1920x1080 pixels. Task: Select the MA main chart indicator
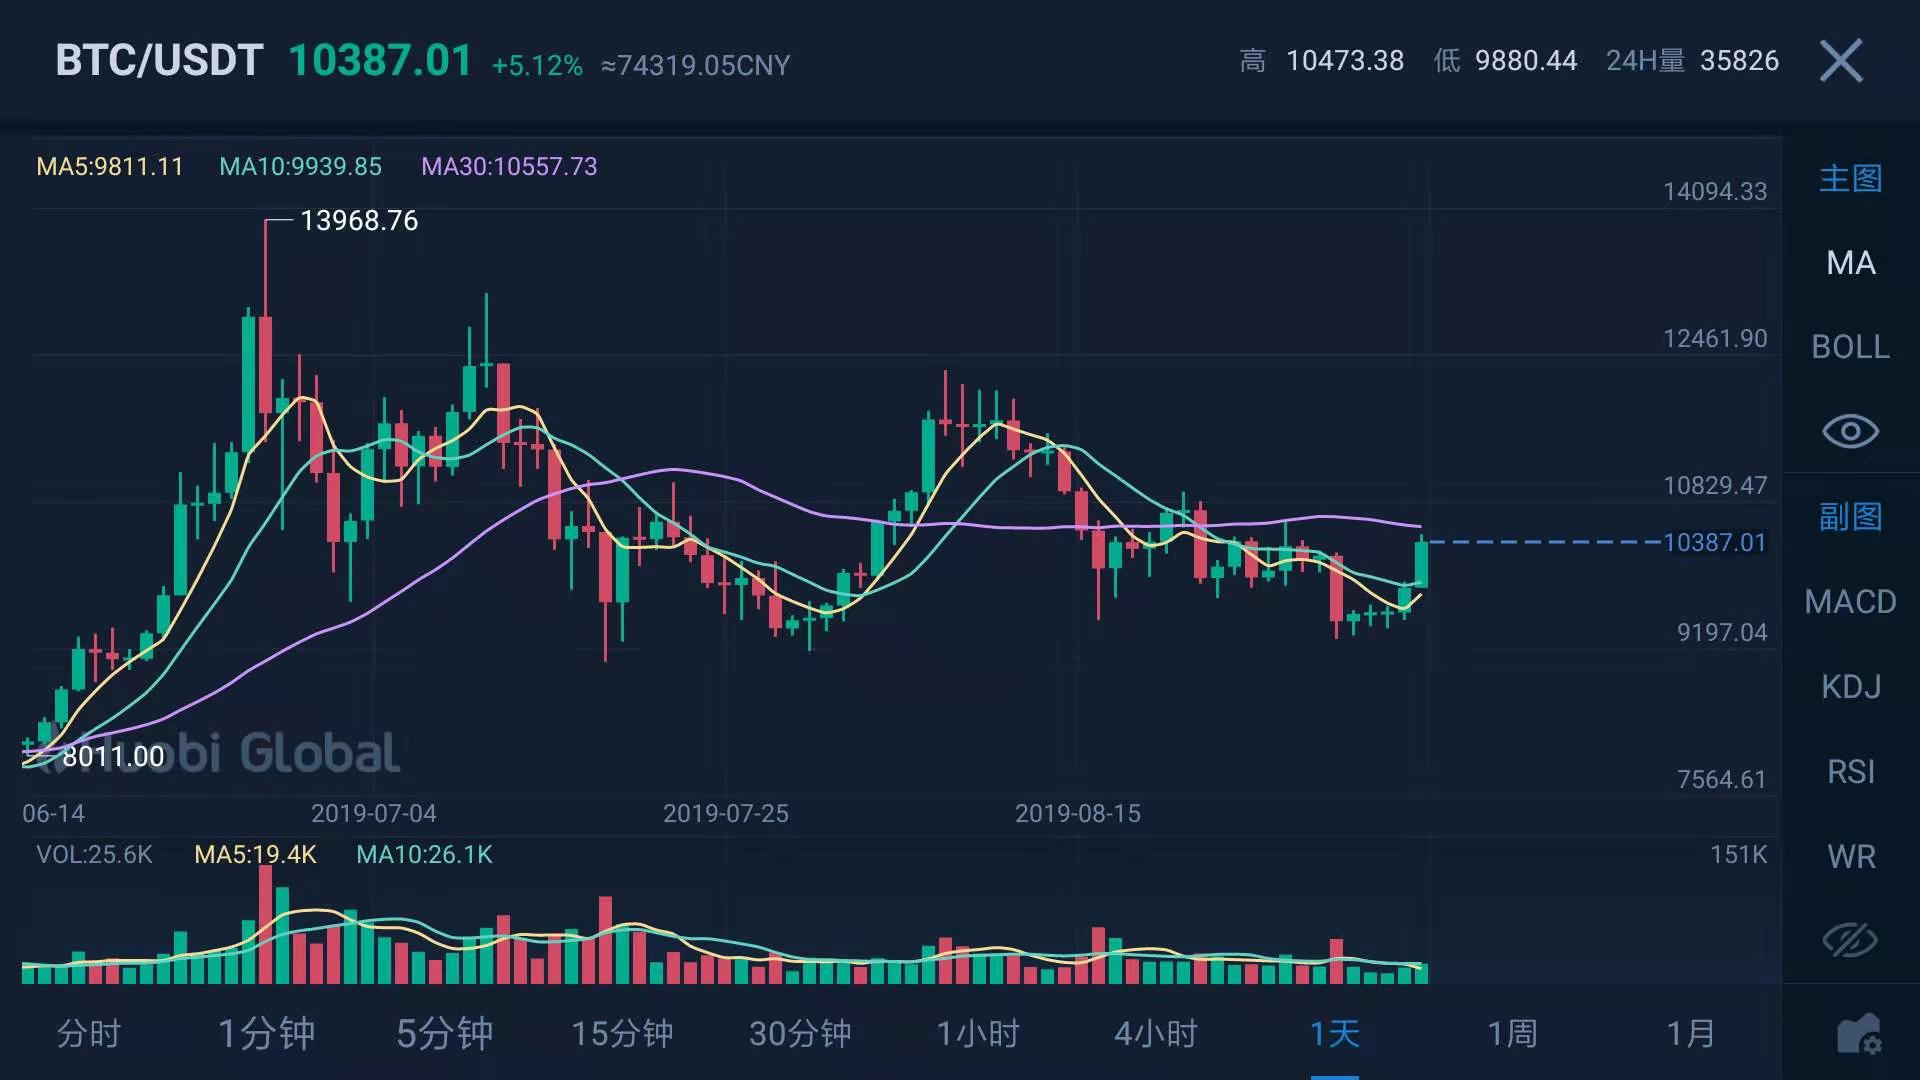tap(1850, 263)
